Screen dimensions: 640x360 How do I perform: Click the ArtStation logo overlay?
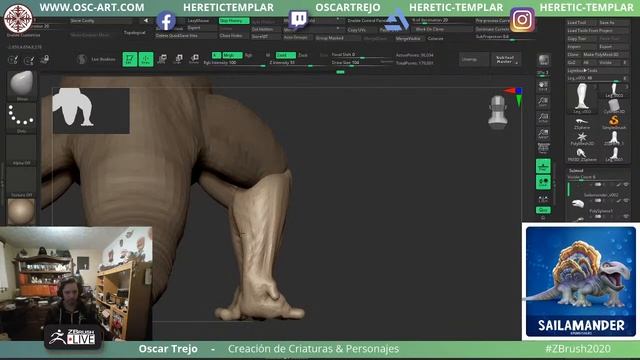[397, 20]
